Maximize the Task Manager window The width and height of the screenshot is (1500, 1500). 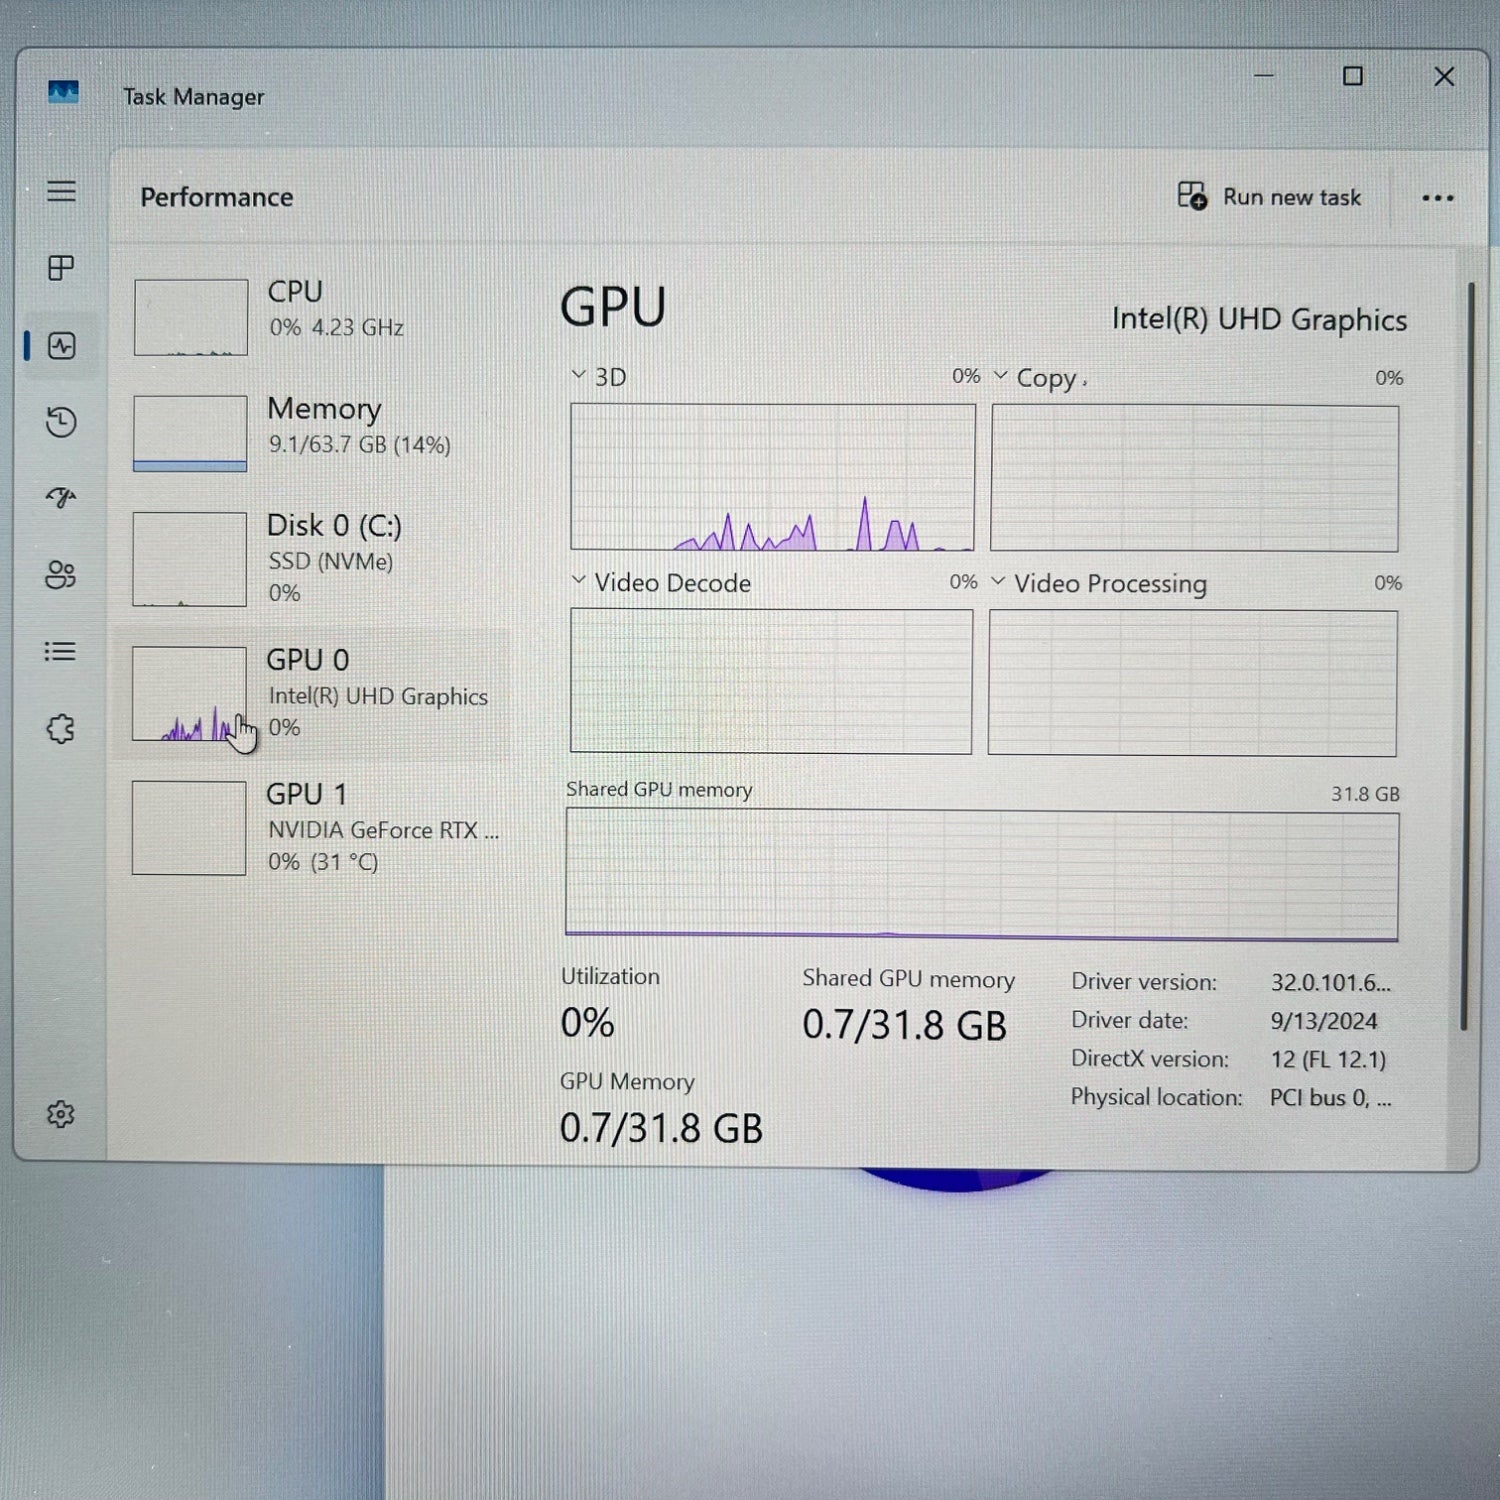point(1353,76)
